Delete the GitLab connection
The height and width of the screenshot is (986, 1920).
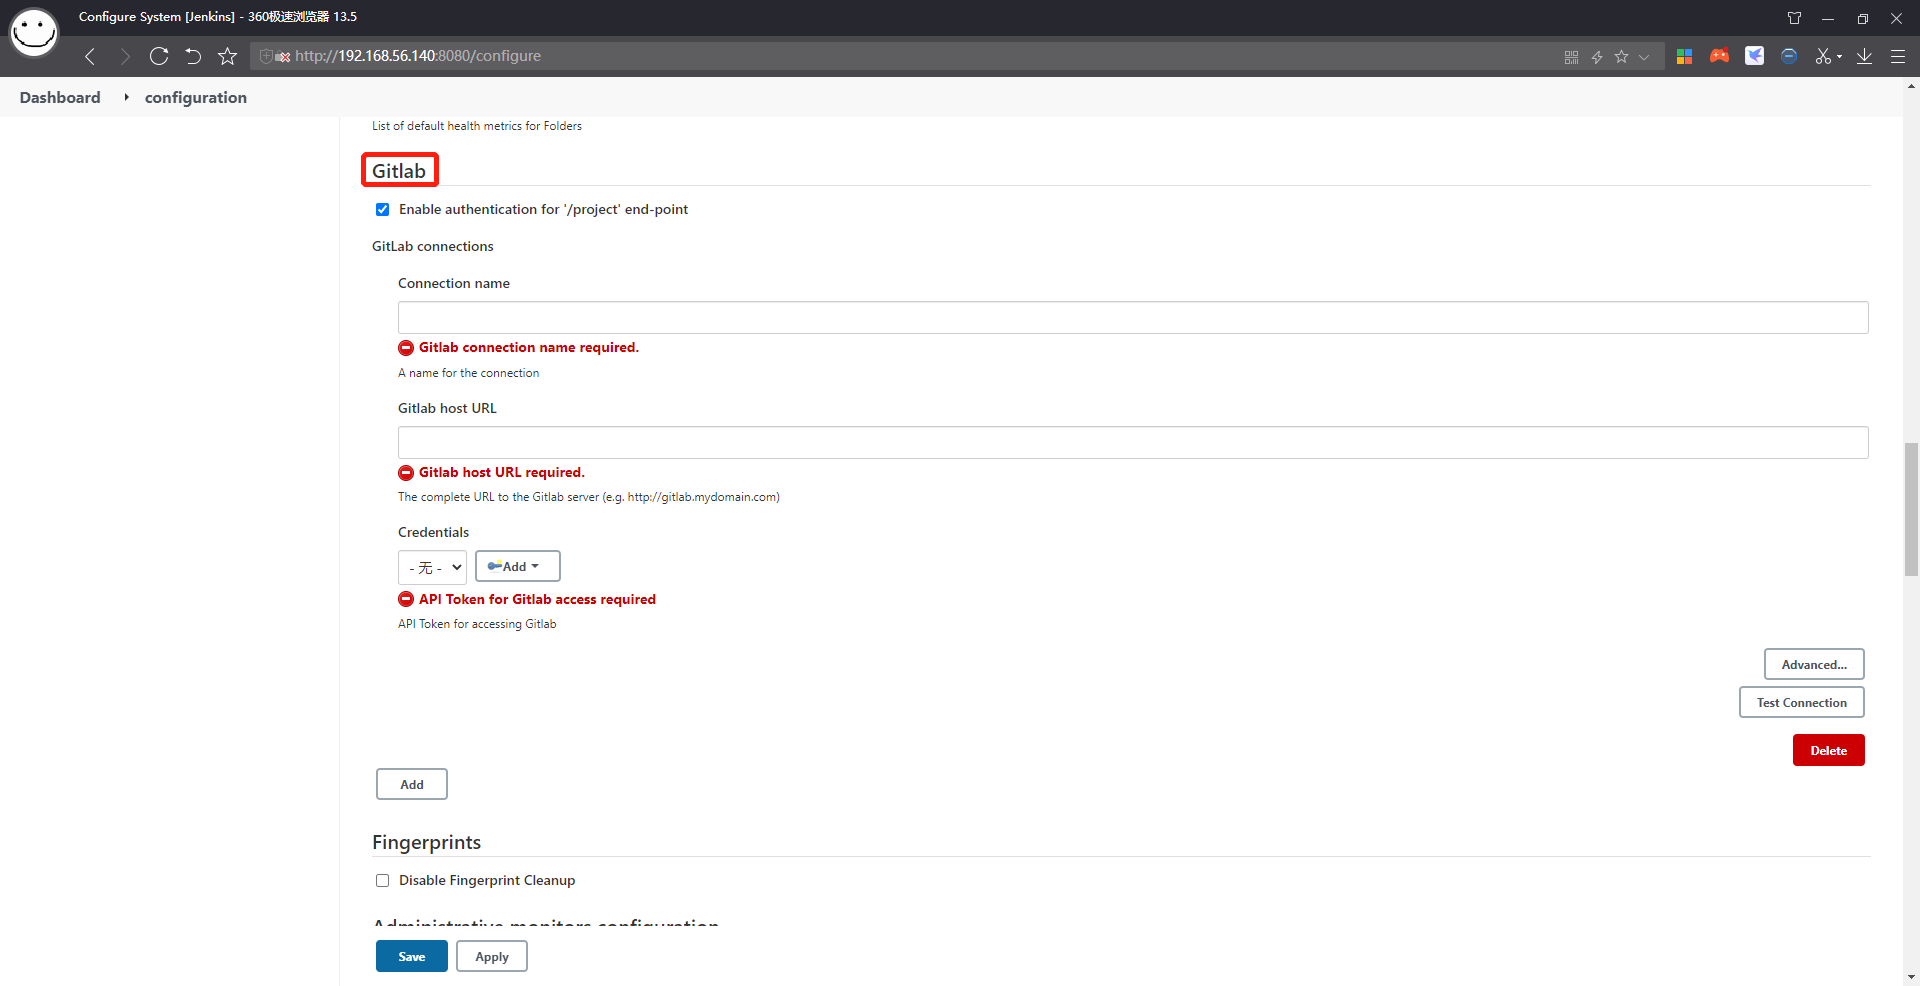[1829, 750]
